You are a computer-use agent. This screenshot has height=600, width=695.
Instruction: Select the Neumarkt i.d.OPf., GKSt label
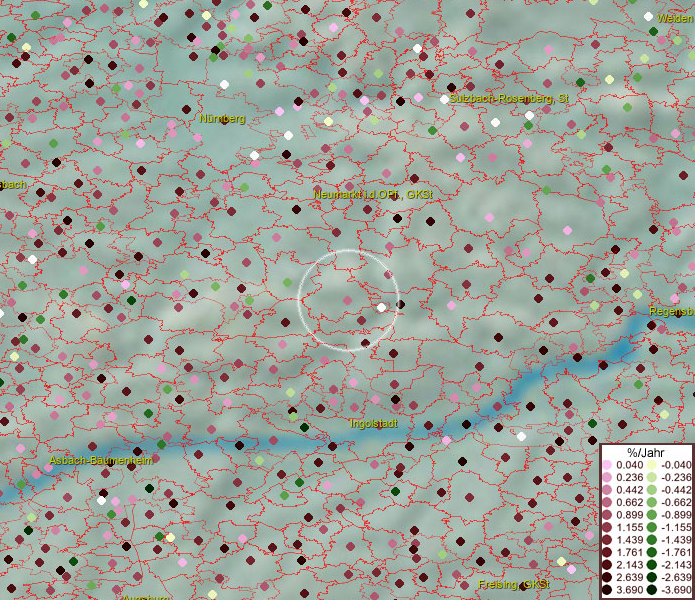(373, 194)
